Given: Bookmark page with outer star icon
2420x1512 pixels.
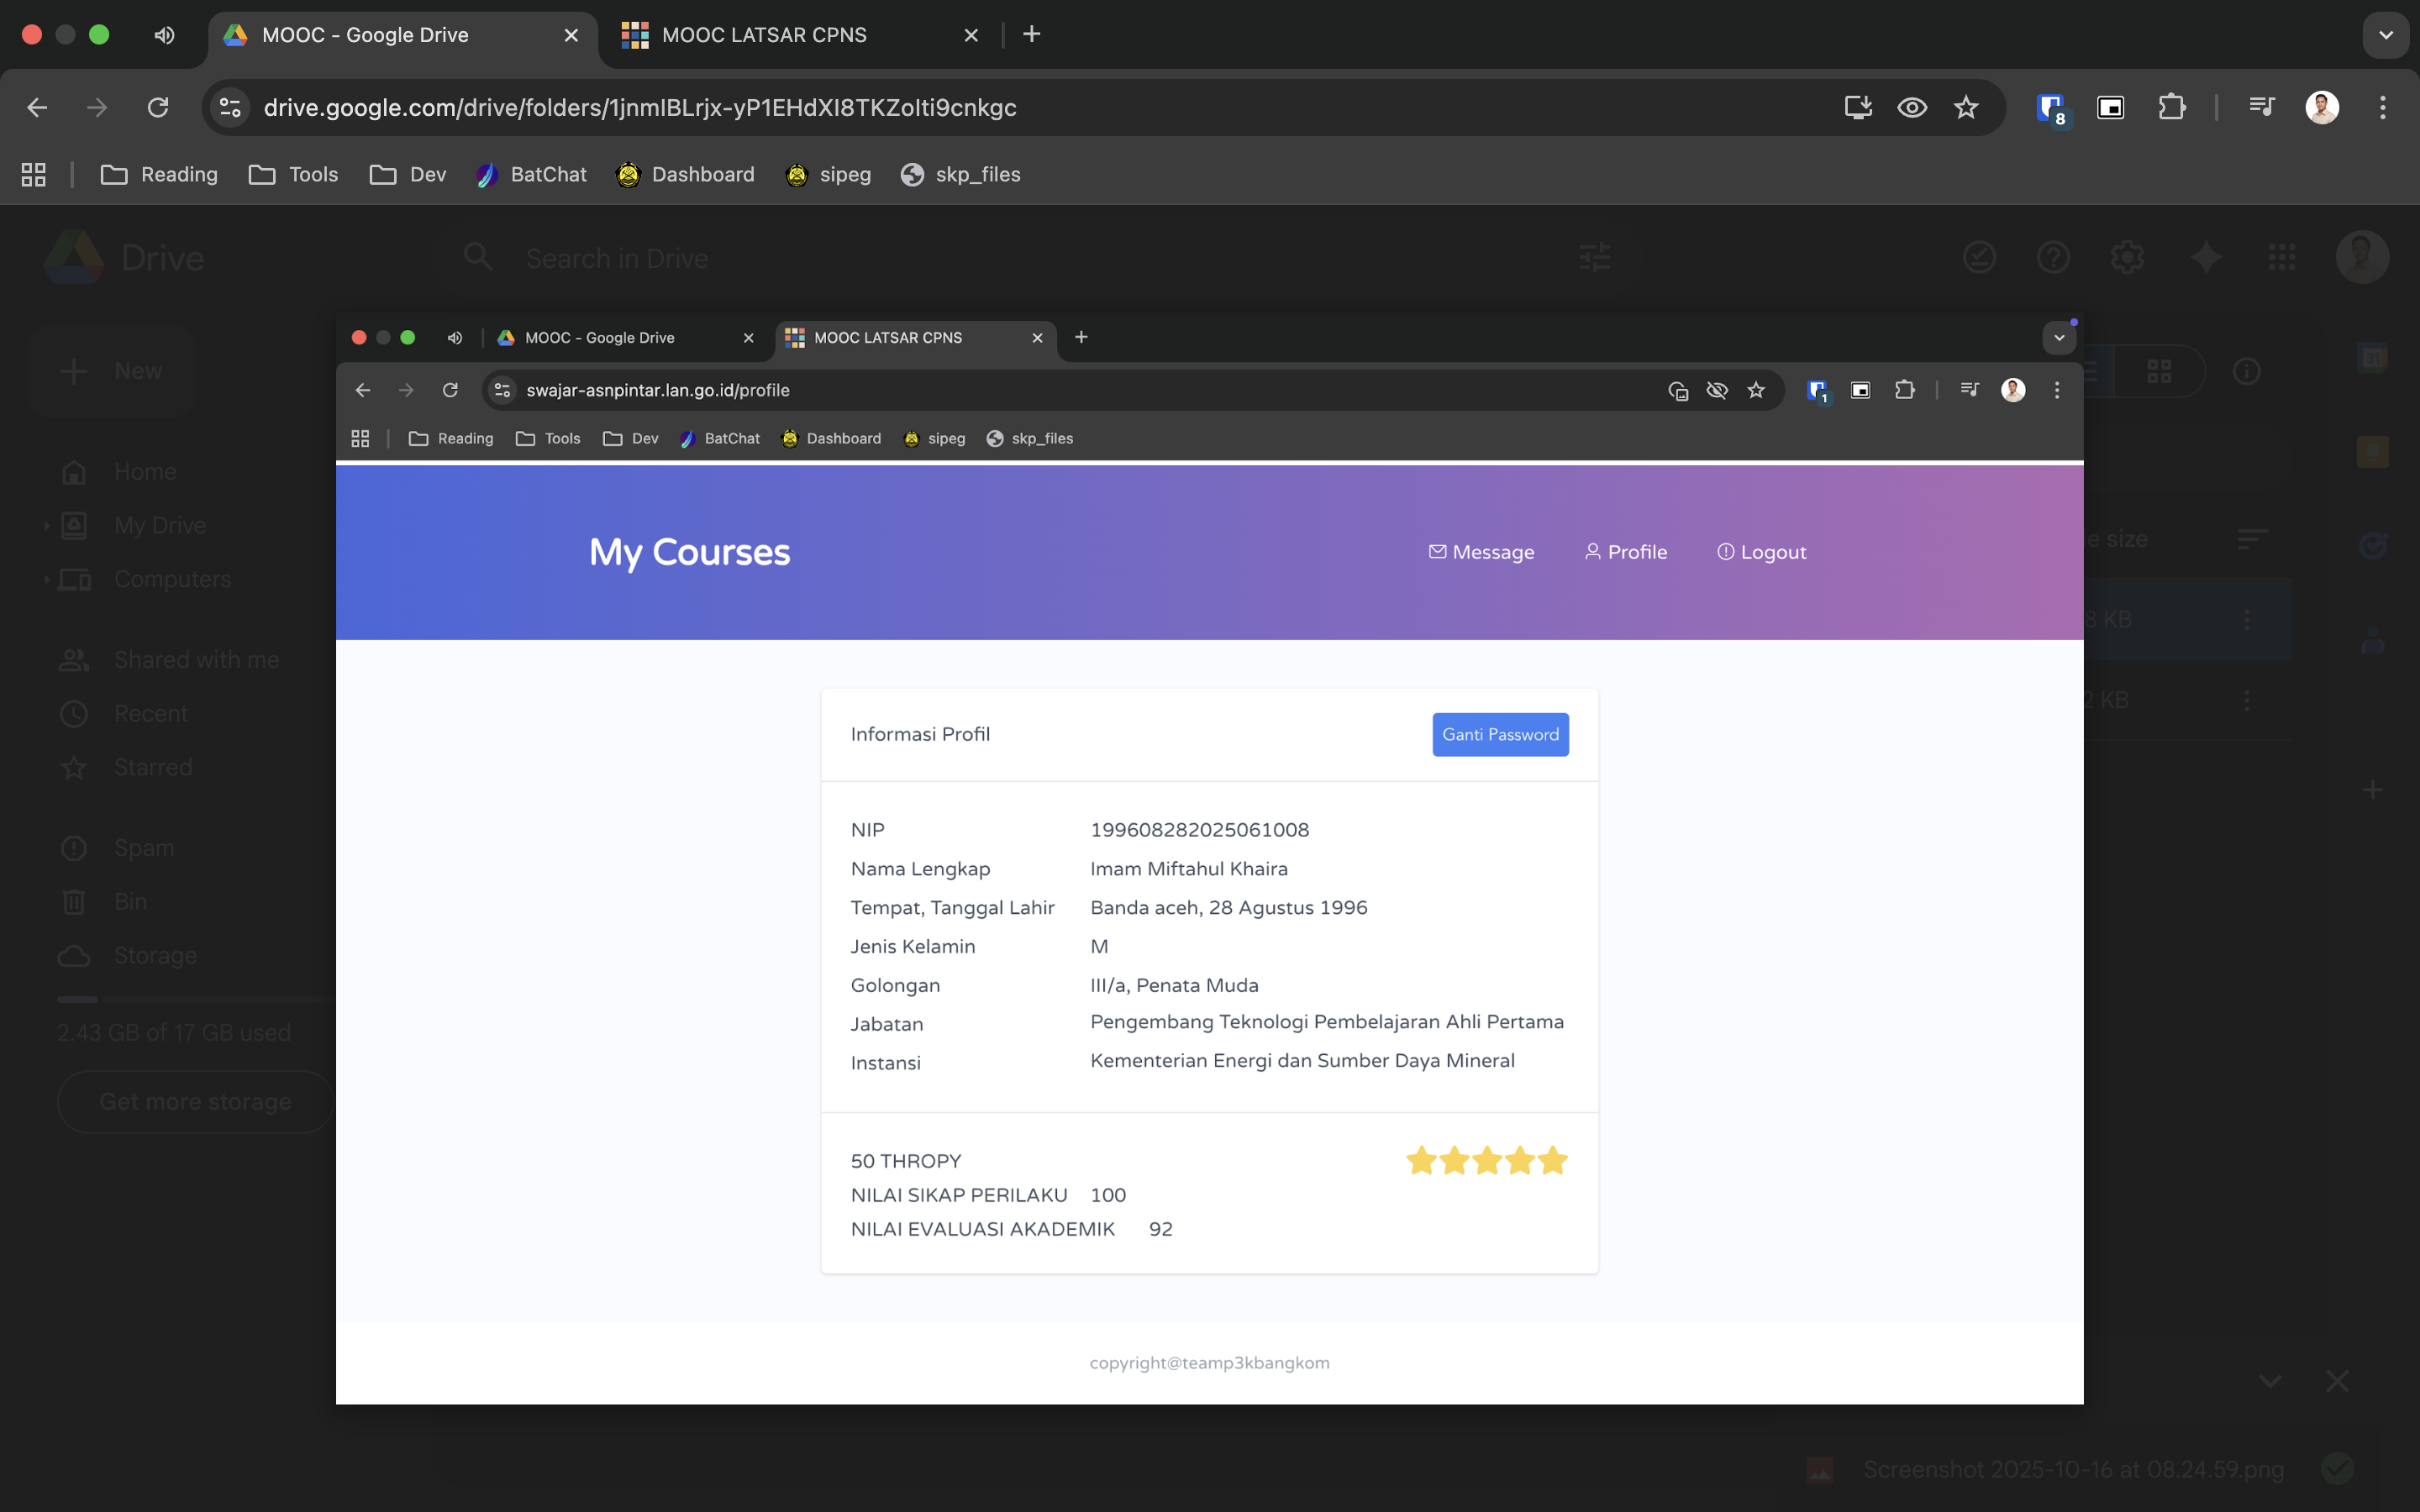Looking at the screenshot, I should (x=1966, y=107).
